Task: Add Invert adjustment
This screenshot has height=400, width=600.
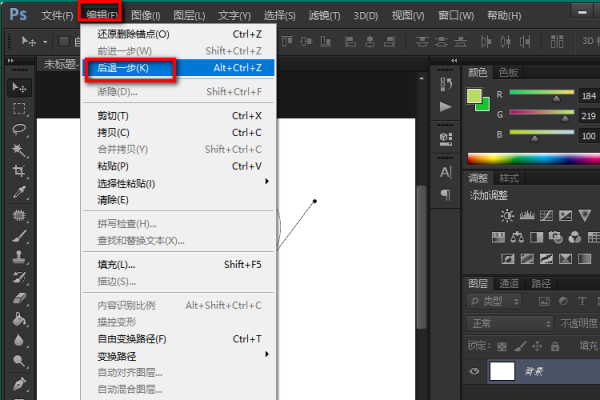Action: 507,259
